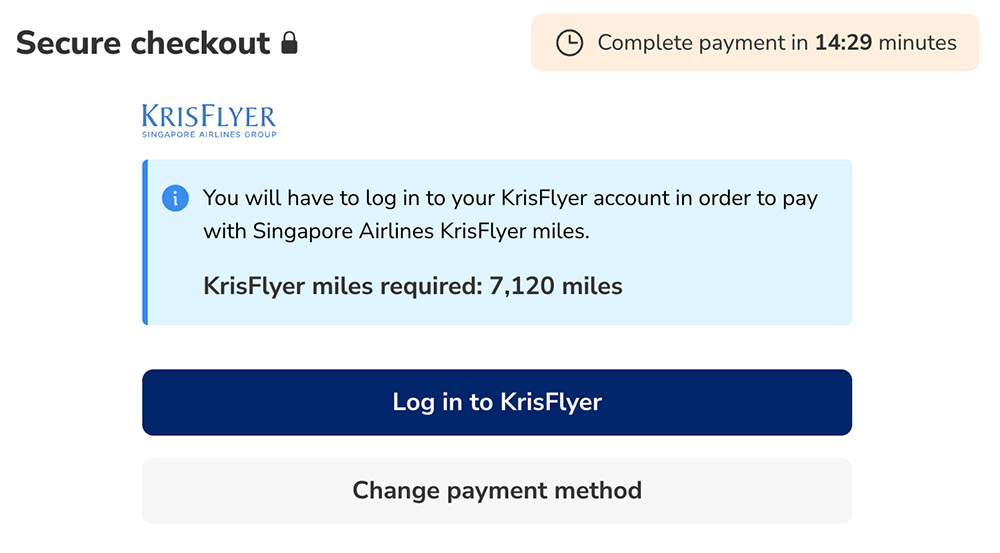This screenshot has width=1000, height=553.
Task: Click the blue left accent bar of the notice
Action: point(145,242)
